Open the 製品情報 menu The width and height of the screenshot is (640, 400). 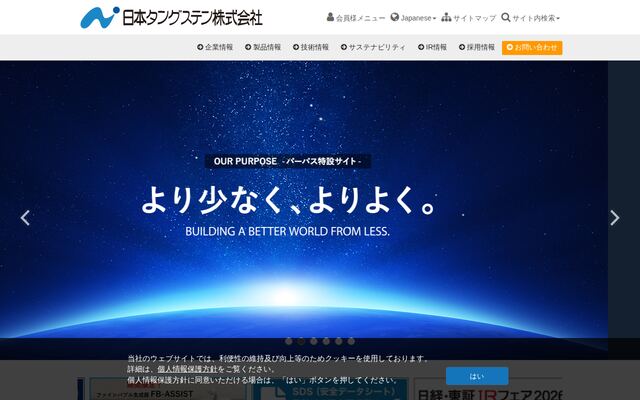click(x=263, y=47)
